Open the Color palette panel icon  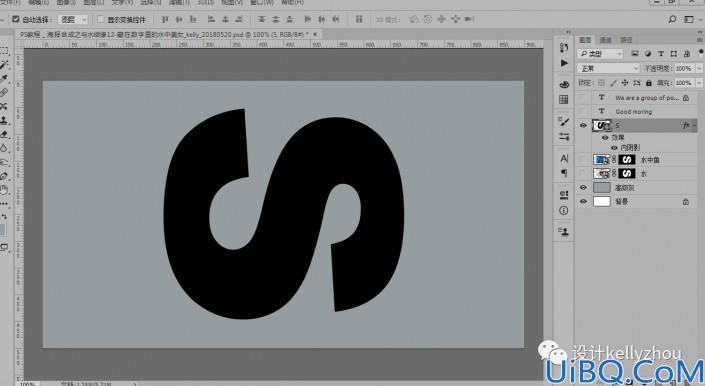564,84
